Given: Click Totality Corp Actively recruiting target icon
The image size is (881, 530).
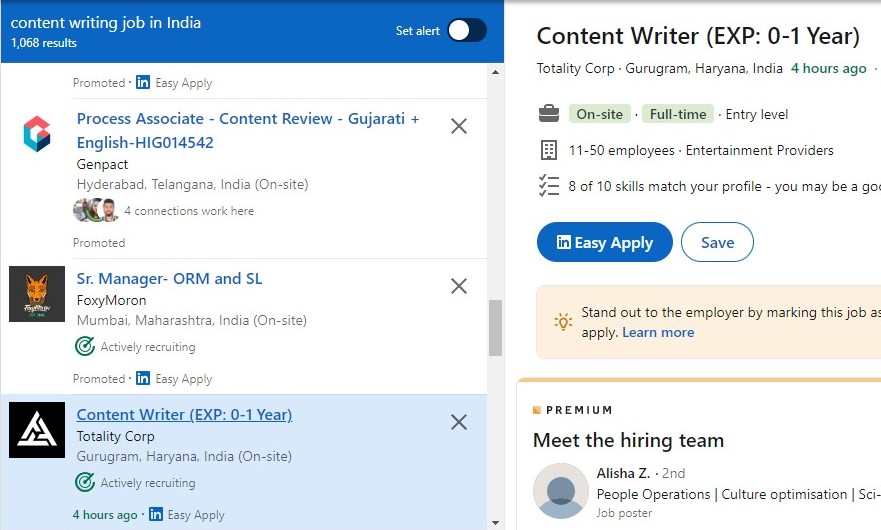Looking at the screenshot, I should tap(85, 482).
